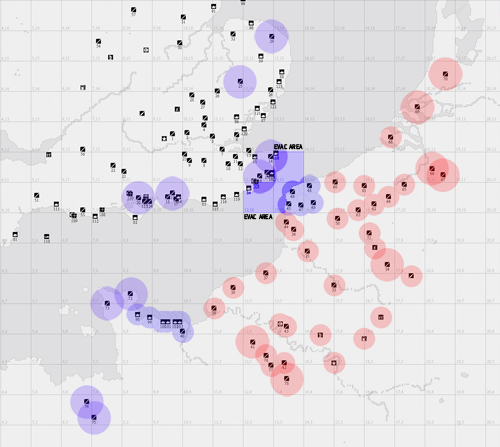500x447 pixels.
Task: Select ship marker 119 on the coastline
Action: 237,194
